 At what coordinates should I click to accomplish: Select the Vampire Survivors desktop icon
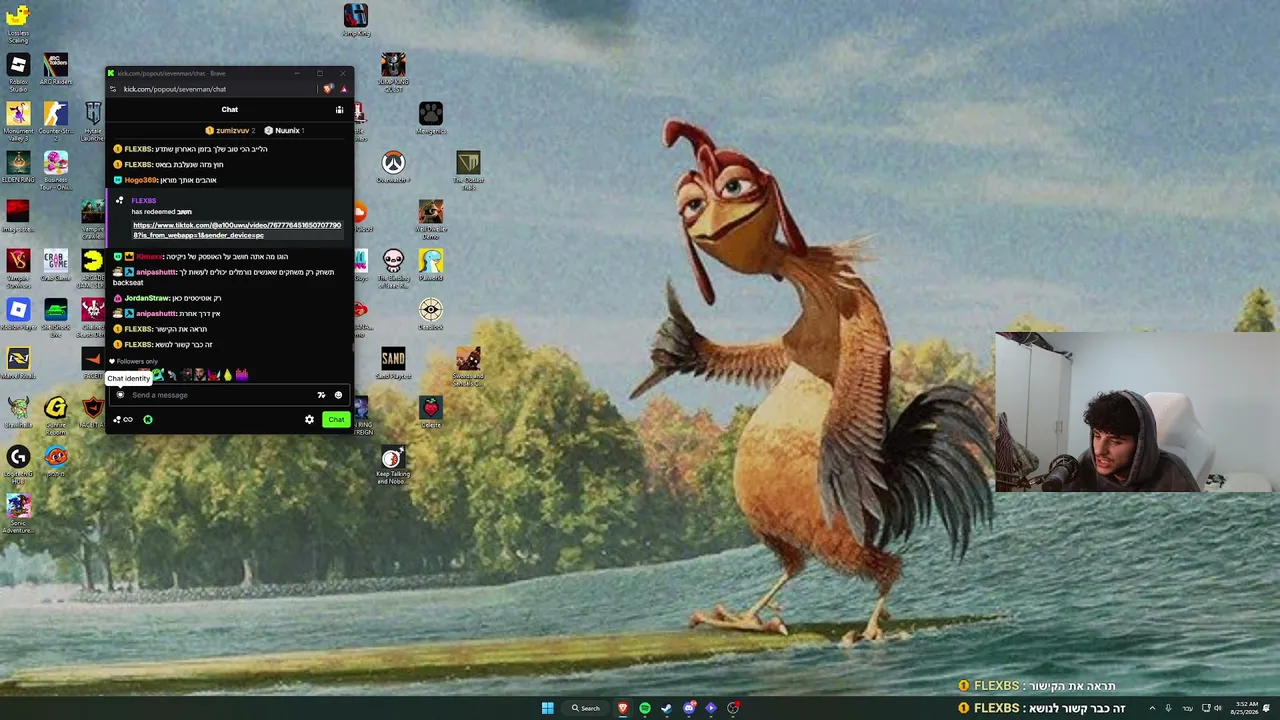click(18, 267)
